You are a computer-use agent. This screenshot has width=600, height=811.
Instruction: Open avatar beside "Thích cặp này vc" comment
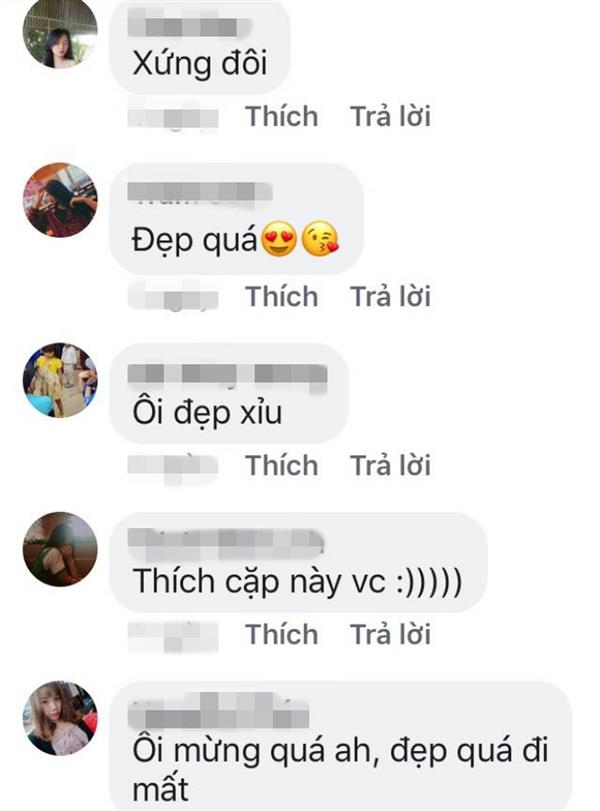(x=60, y=549)
